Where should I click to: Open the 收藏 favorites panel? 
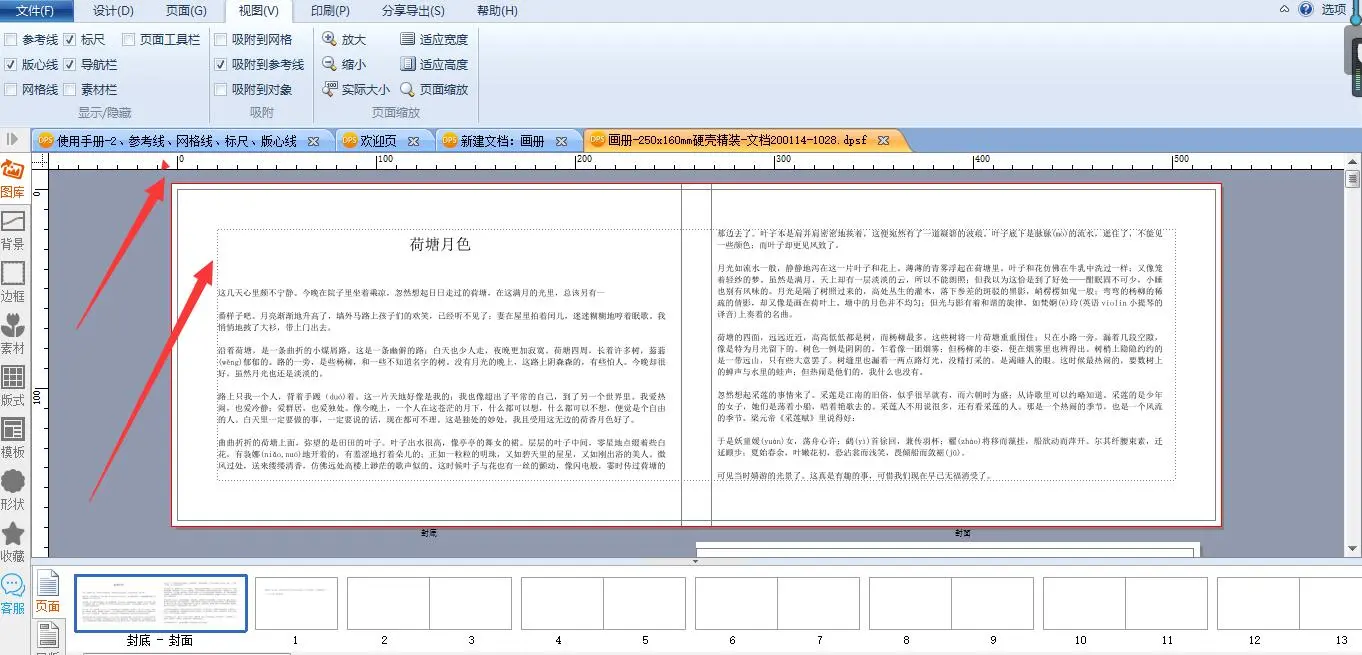(x=13, y=541)
